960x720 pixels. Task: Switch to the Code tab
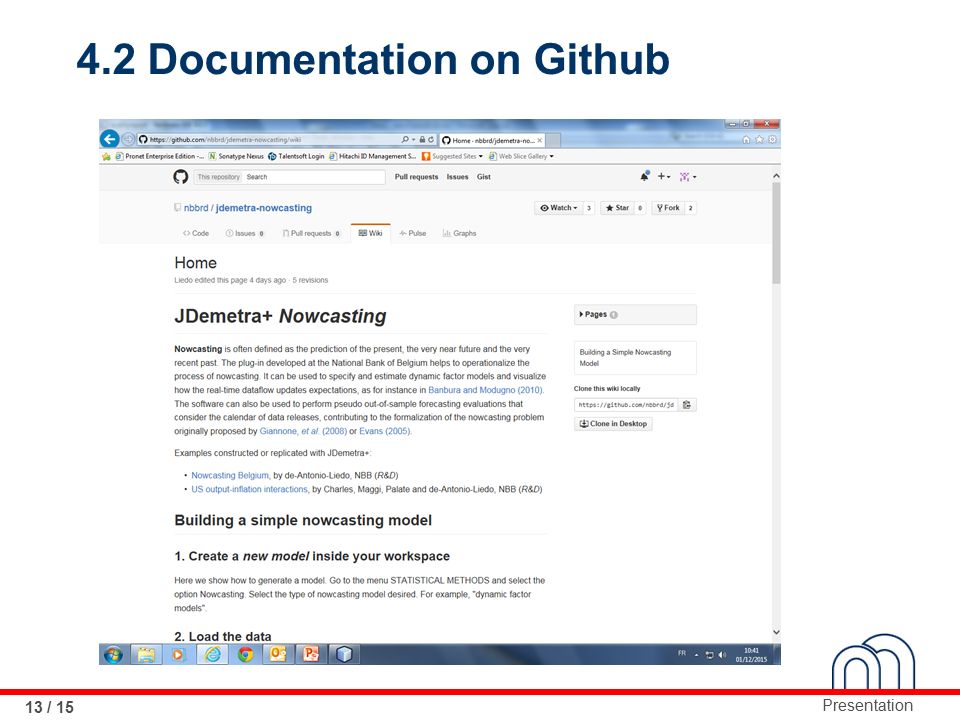196,233
